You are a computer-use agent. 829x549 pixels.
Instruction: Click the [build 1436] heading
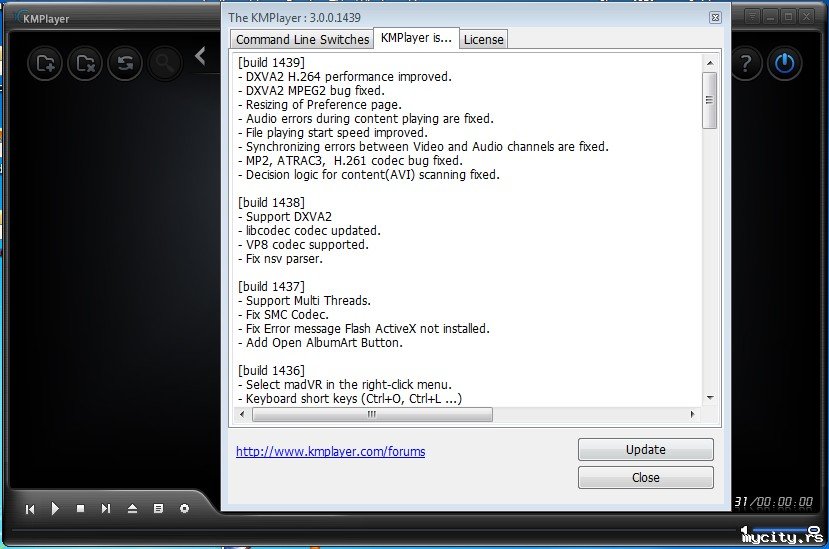point(271,371)
